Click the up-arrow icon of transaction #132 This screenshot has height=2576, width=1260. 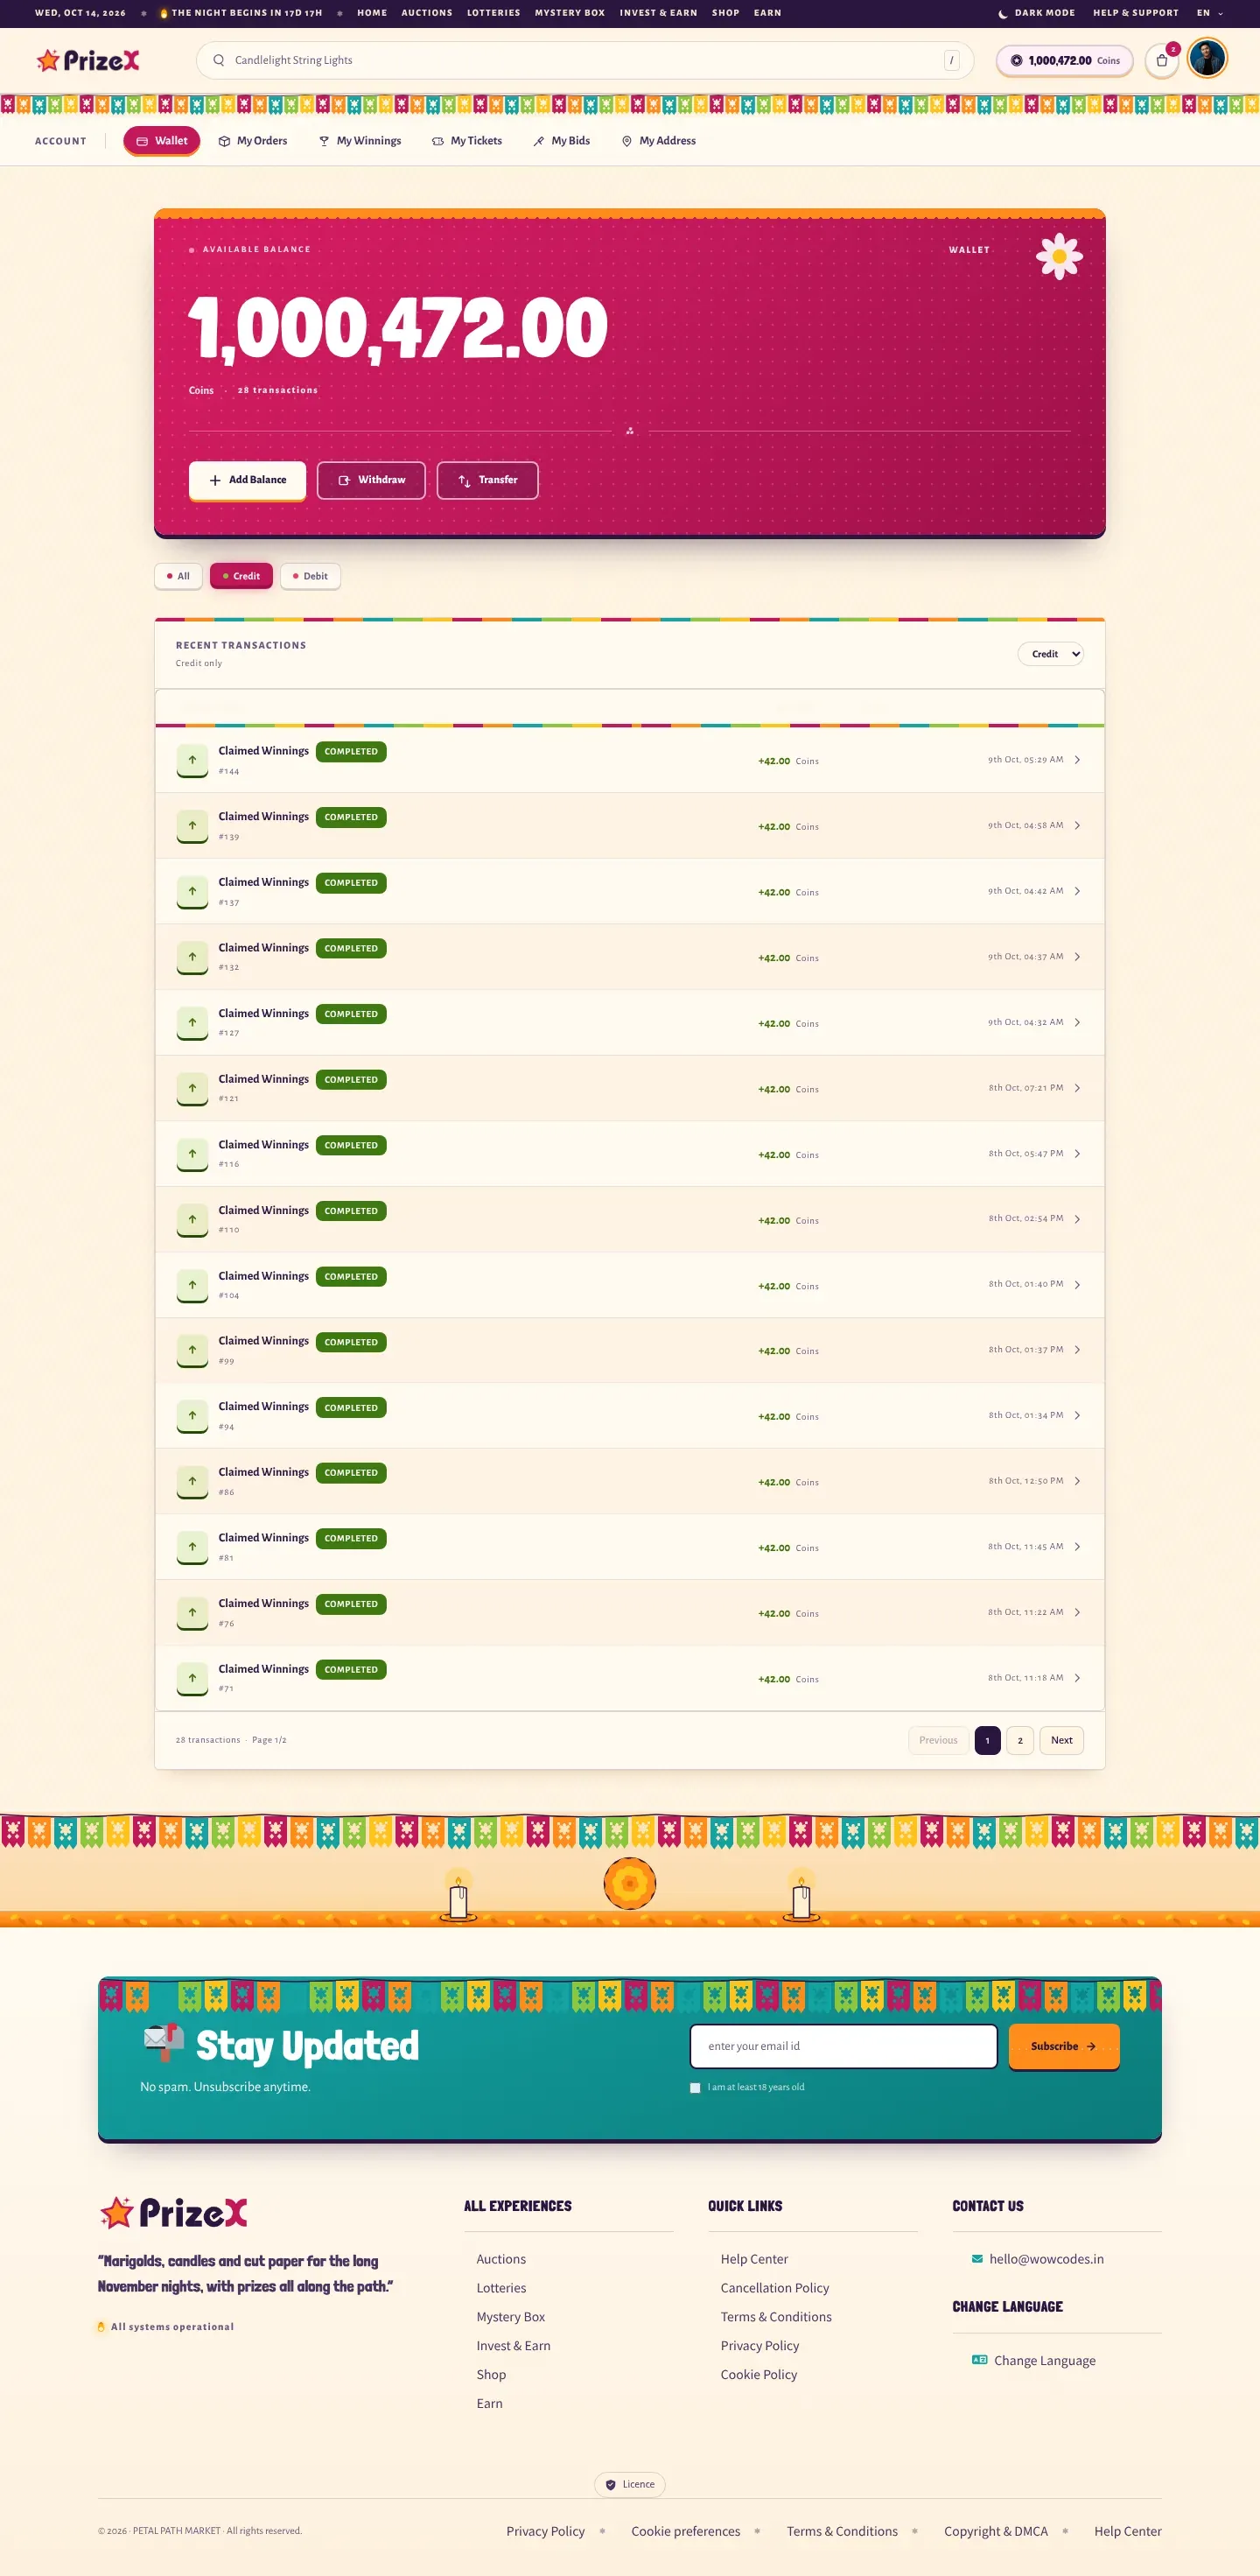(192, 957)
